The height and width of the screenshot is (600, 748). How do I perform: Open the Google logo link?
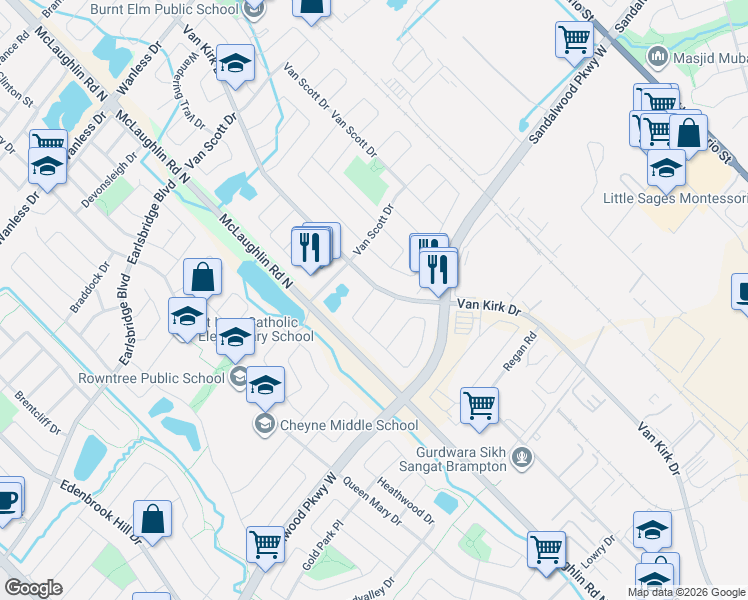pos(33,588)
